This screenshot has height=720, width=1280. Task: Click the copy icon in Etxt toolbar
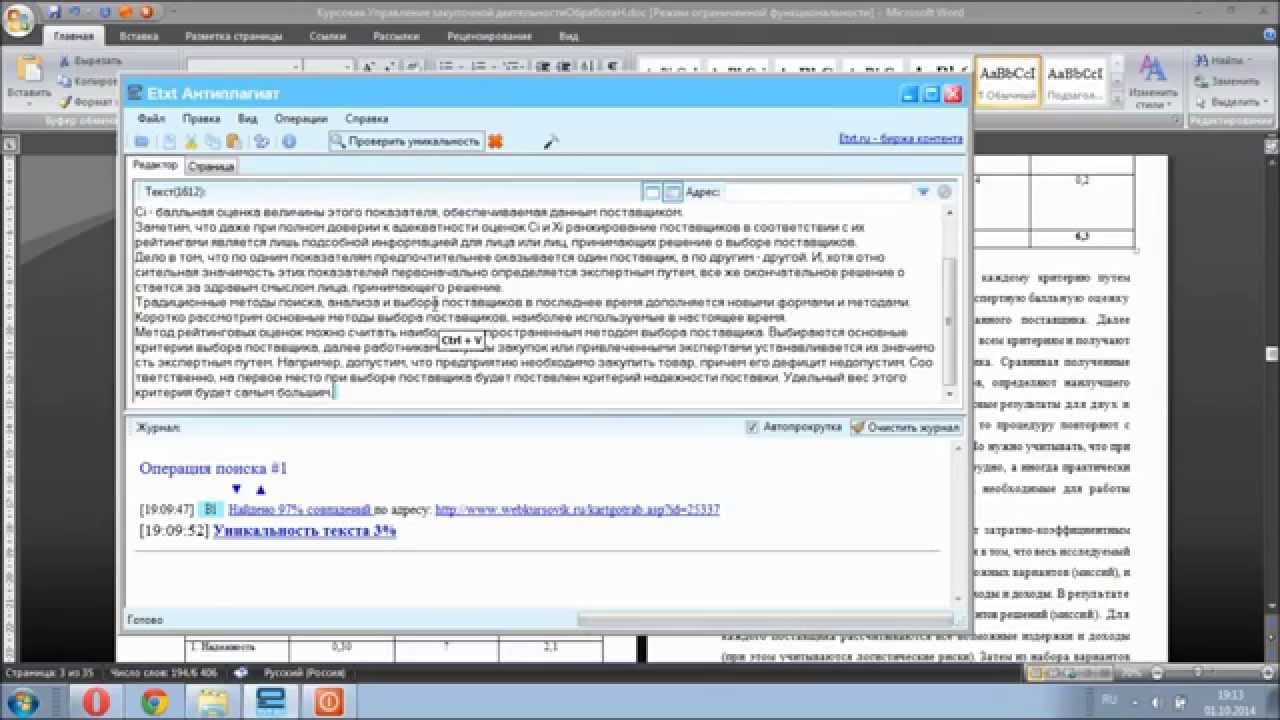click(212, 142)
